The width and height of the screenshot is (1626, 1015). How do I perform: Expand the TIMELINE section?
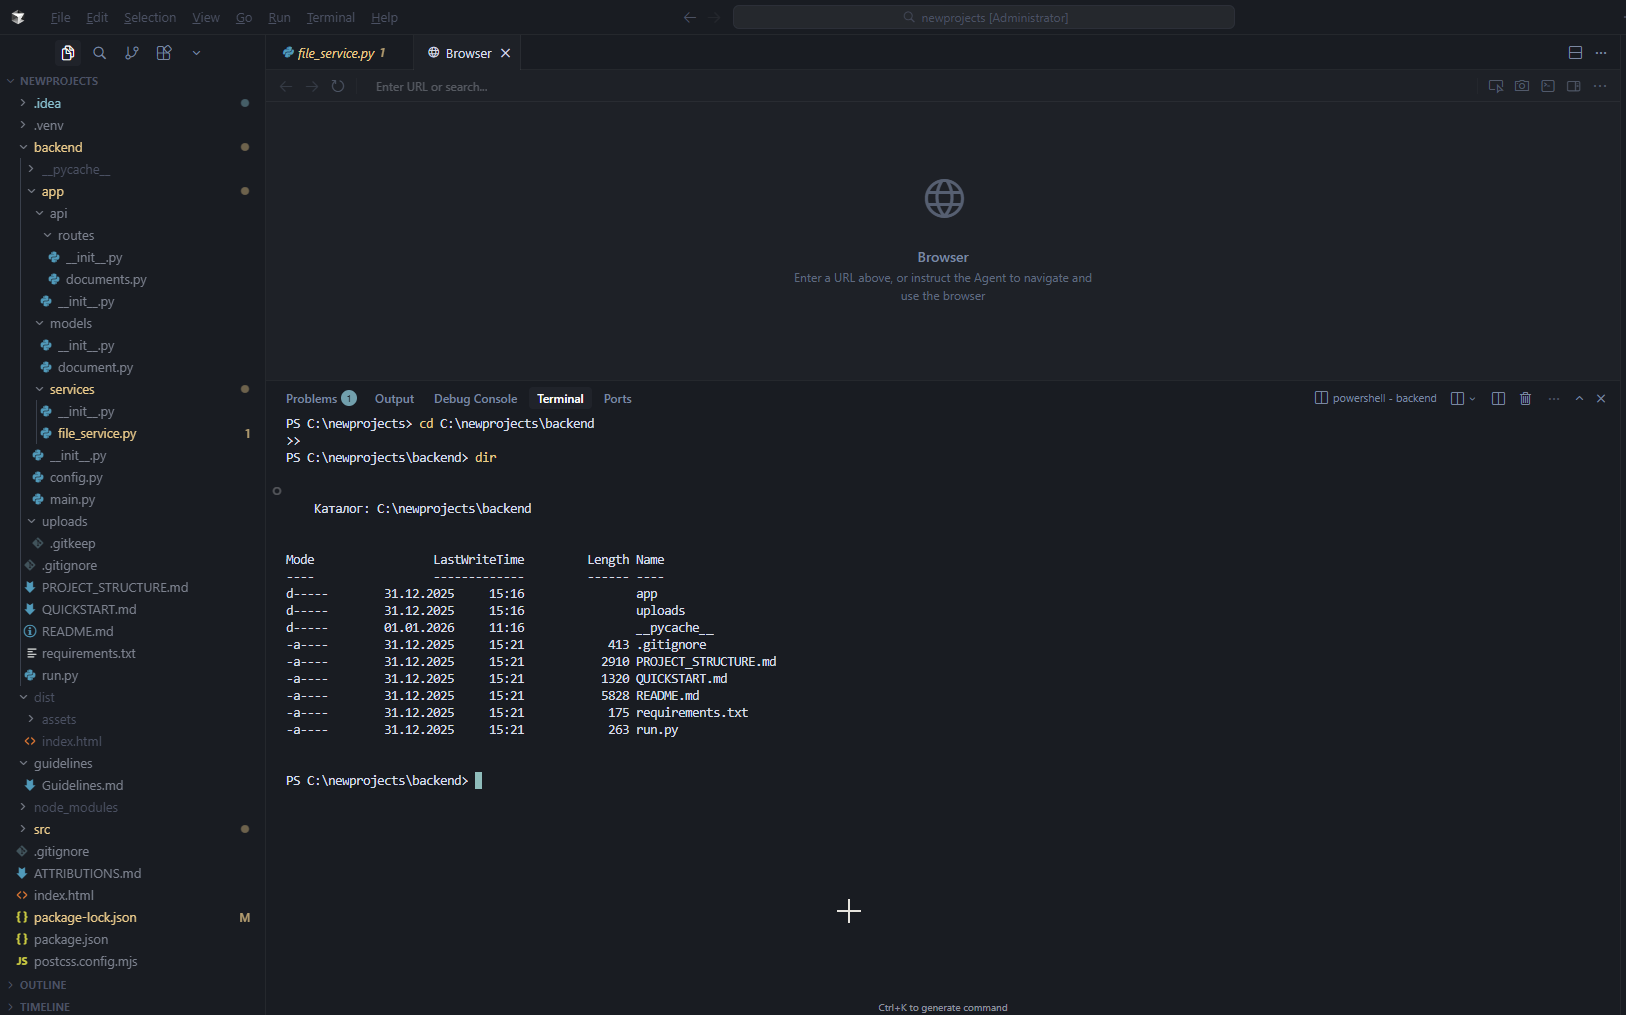tap(132, 1006)
